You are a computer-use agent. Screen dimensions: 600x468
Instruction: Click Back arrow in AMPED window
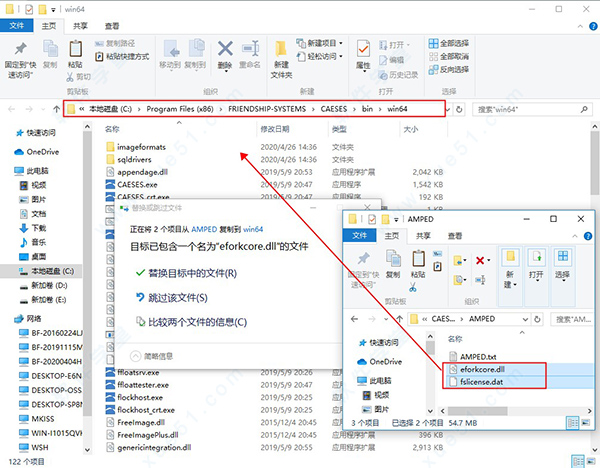pyautogui.click(x=354, y=319)
